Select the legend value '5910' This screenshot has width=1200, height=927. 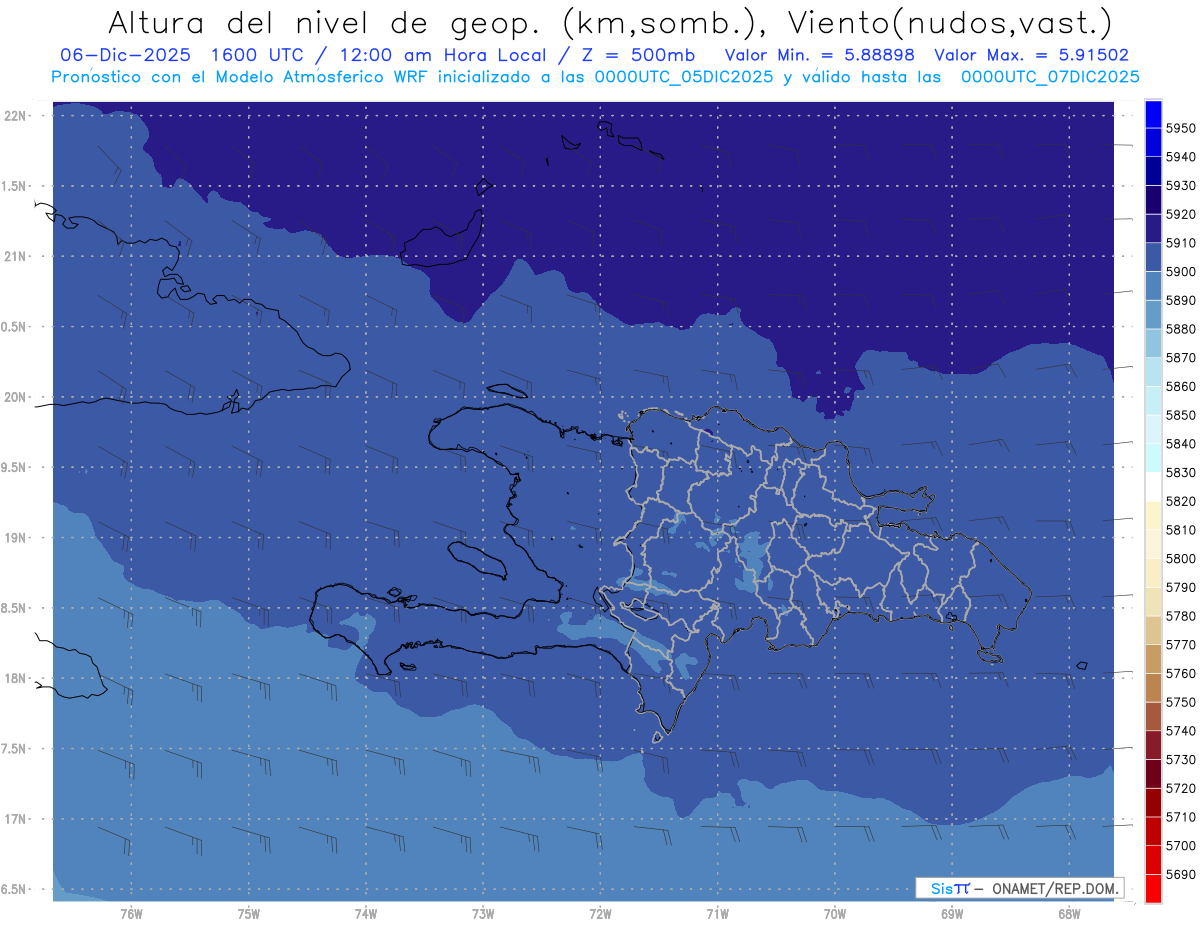click(x=1181, y=243)
